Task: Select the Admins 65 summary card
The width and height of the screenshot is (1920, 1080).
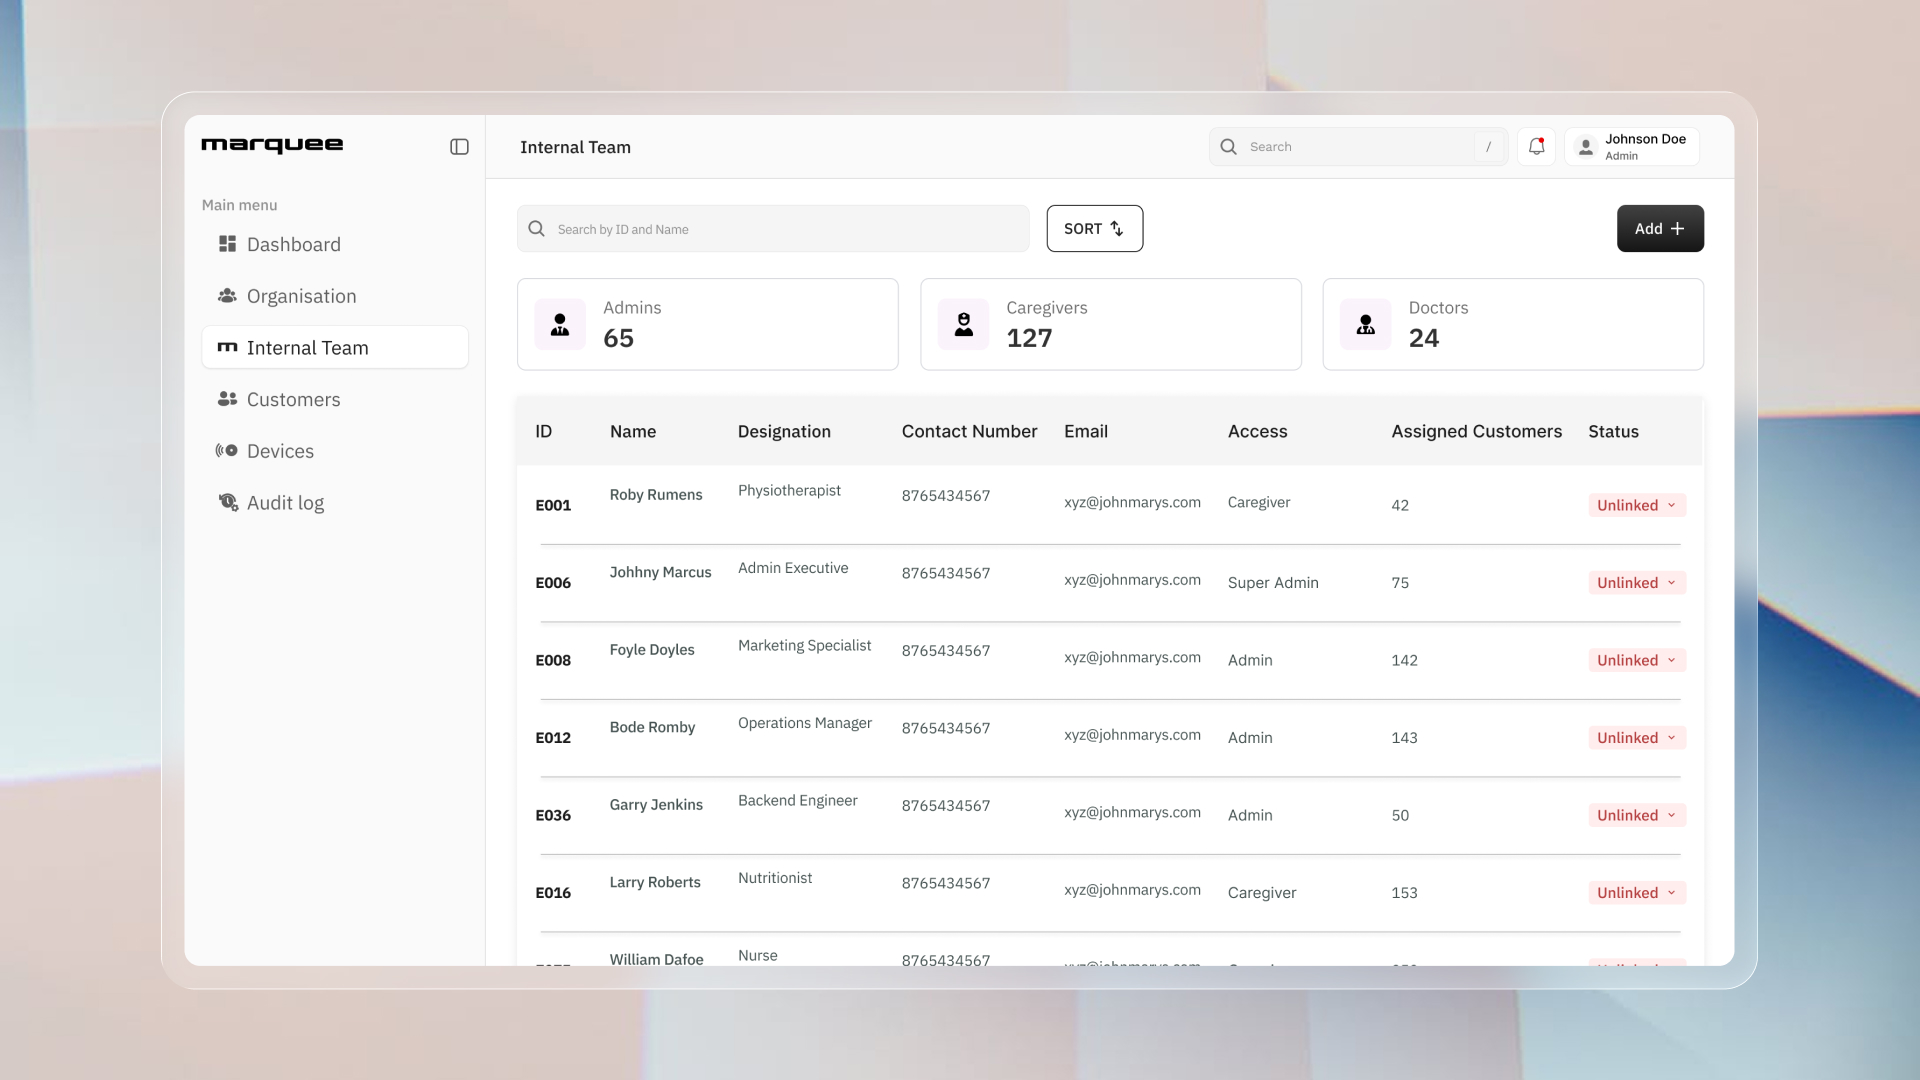Action: [x=707, y=324]
